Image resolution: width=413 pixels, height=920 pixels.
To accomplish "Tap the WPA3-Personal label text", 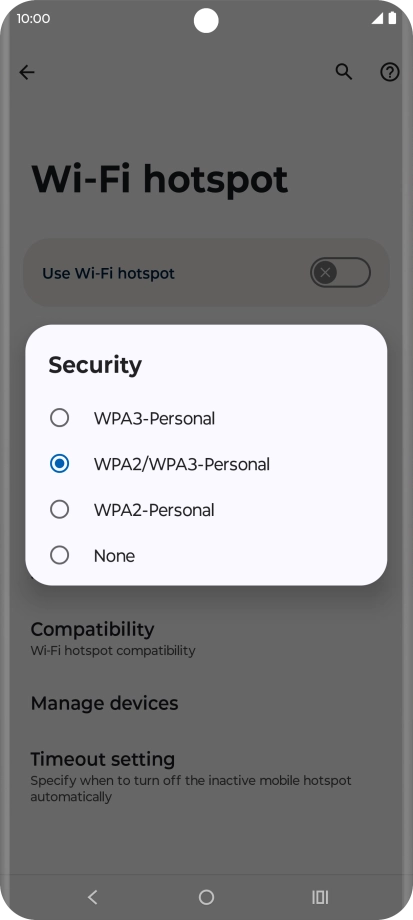I will [x=154, y=418].
